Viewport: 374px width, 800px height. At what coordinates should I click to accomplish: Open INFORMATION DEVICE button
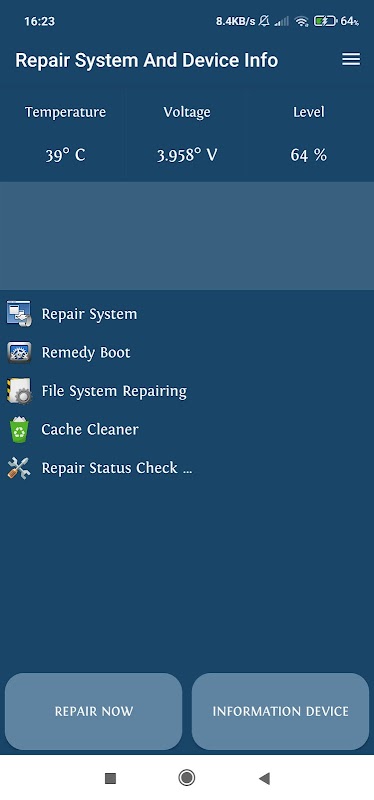pyautogui.click(x=280, y=711)
